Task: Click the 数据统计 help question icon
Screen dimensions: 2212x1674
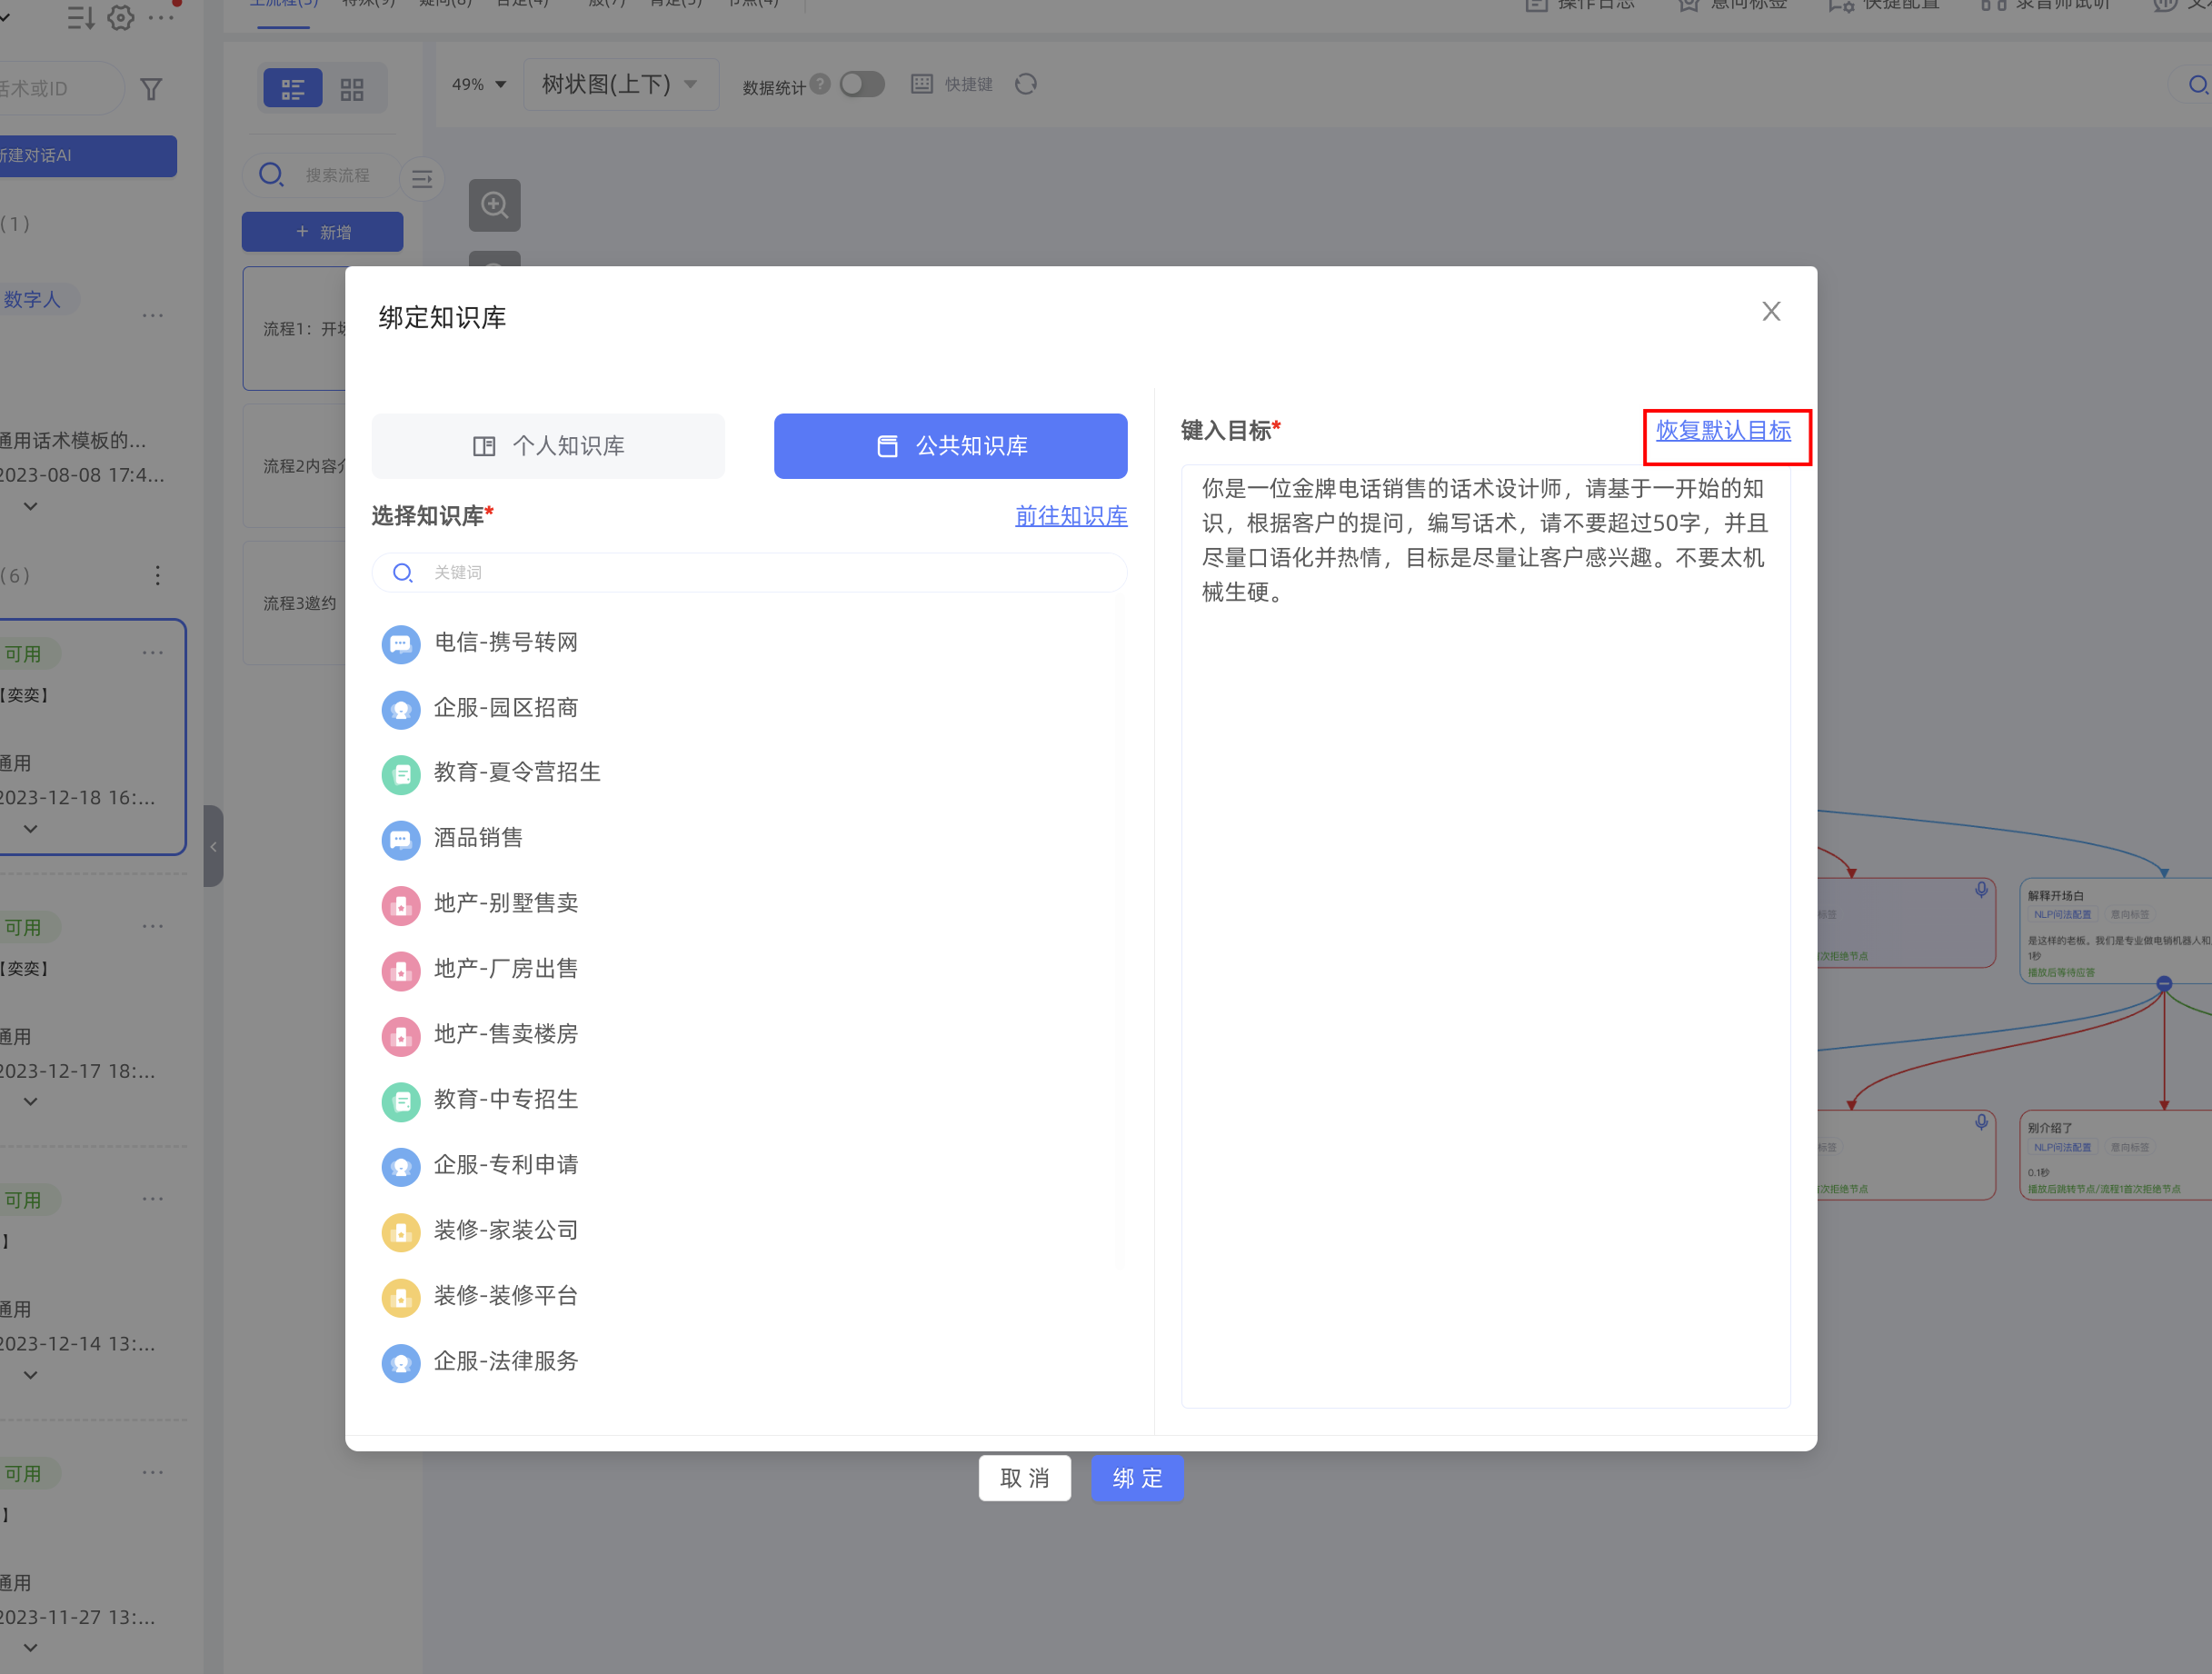Action: click(820, 84)
